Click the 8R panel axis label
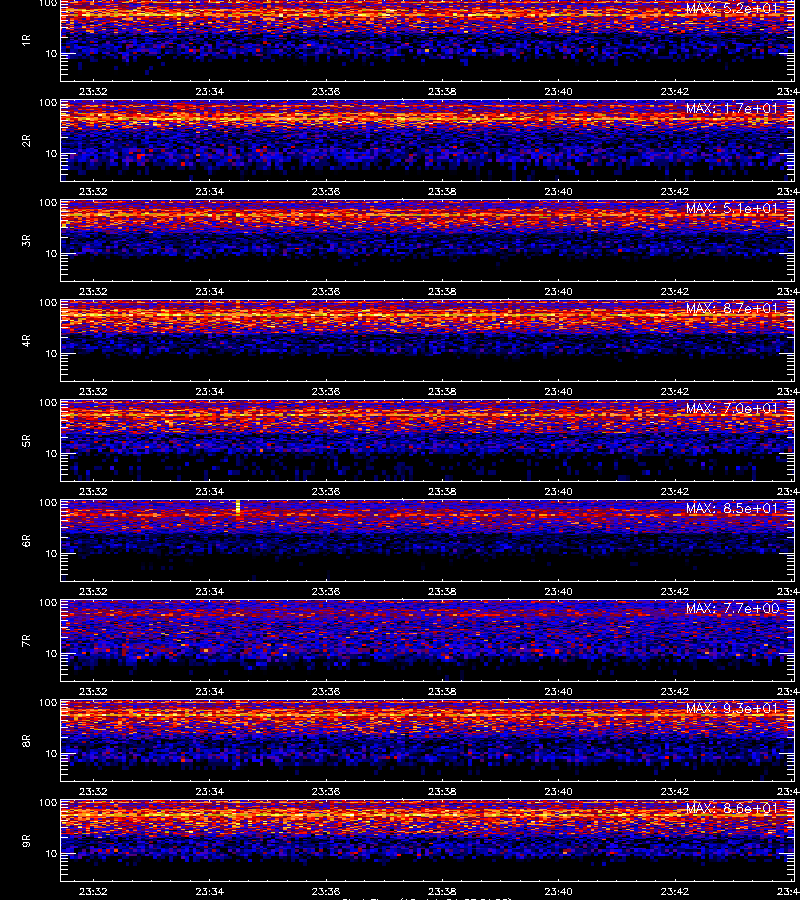The height and width of the screenshot is (900, 800). 26,740
